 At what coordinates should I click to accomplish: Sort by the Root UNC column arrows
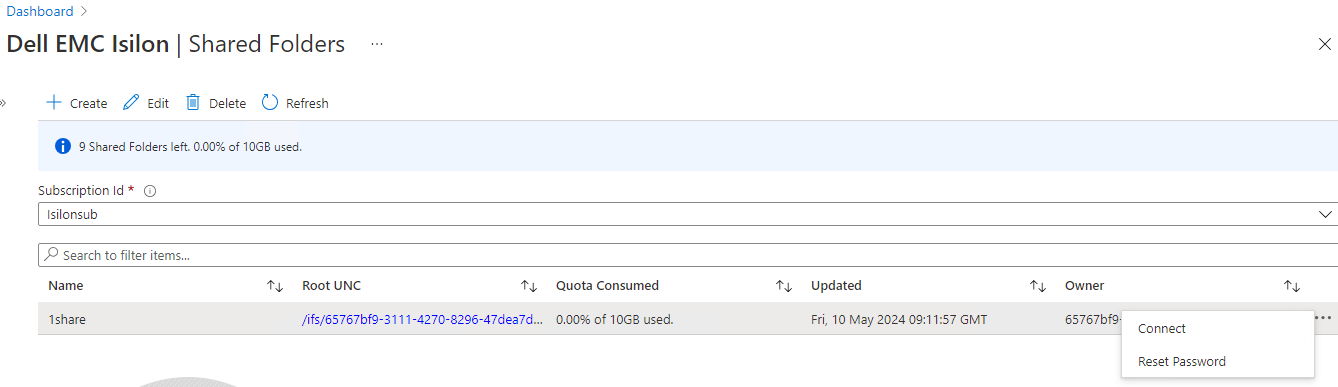point(529,286)
